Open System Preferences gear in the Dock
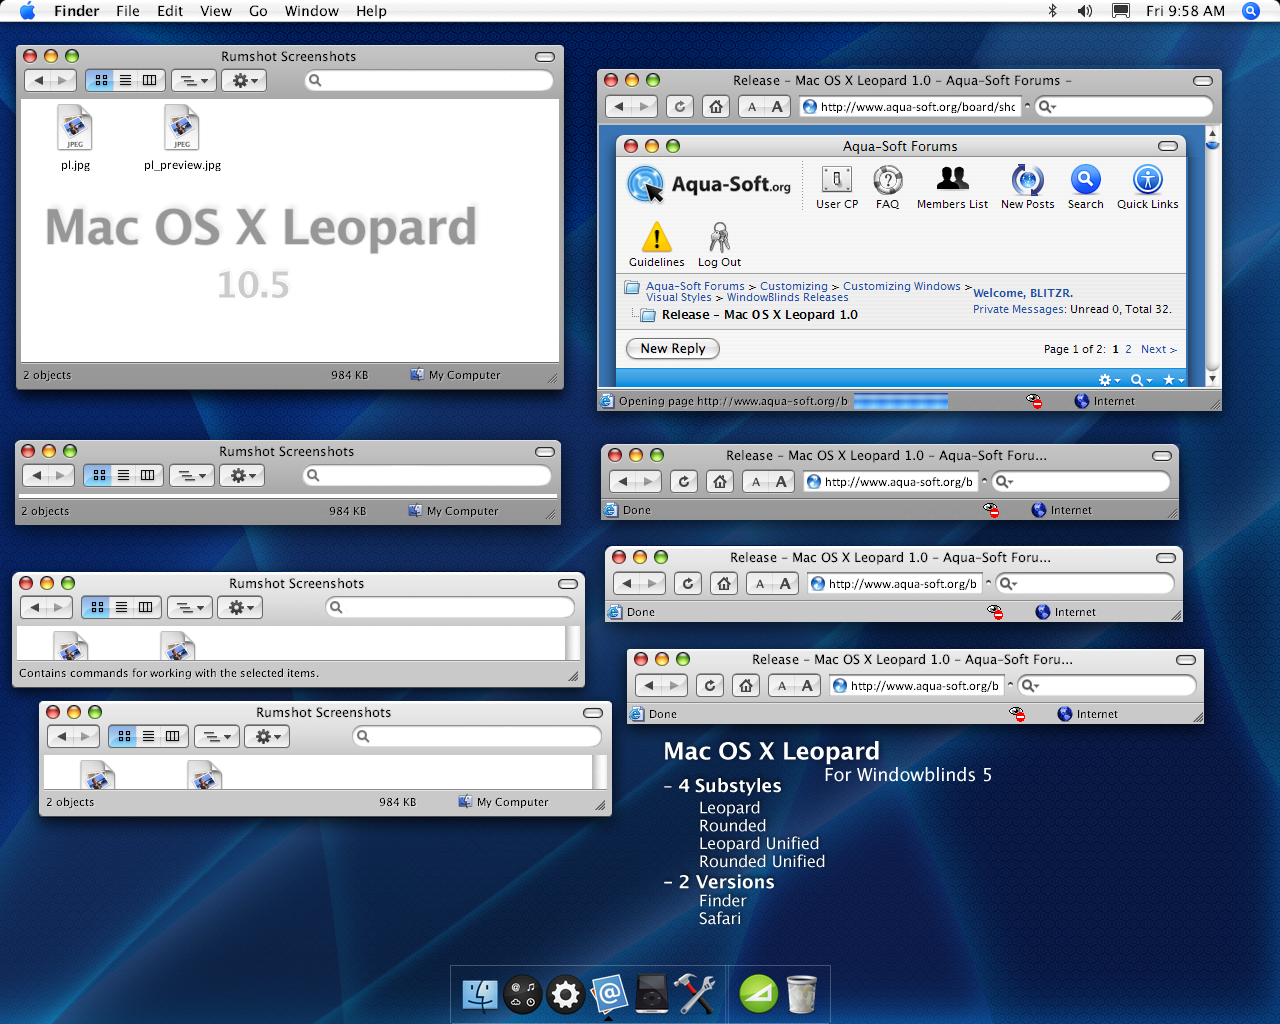This screenshot has width=1280, height=1024. [566, 995]
